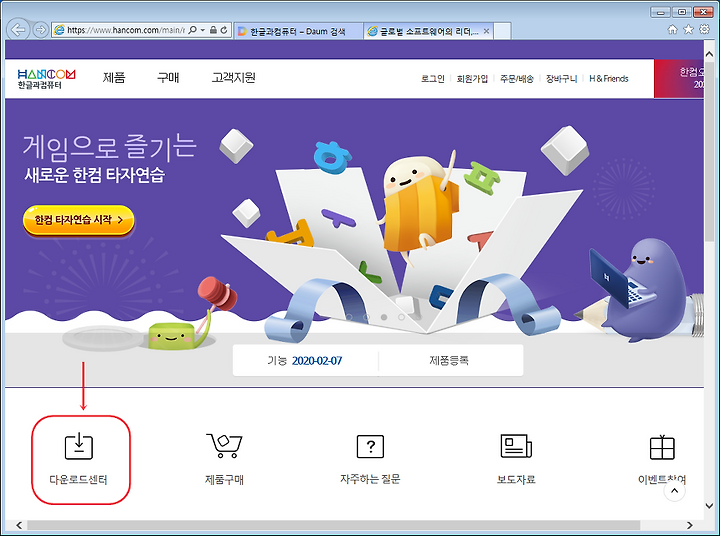Maximize the browser window
The width and height of the screenshot is (720, 536).
coord(682,12)
